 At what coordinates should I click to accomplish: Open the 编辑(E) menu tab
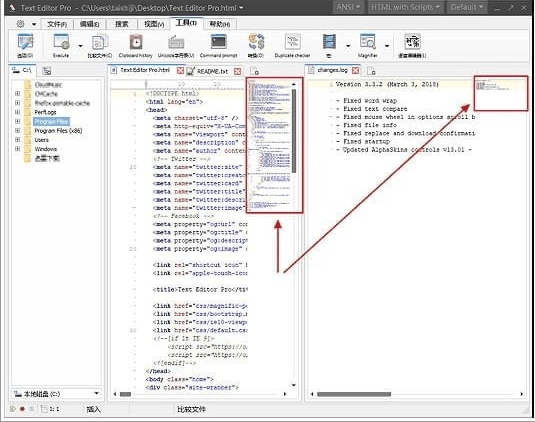[89, 24]
